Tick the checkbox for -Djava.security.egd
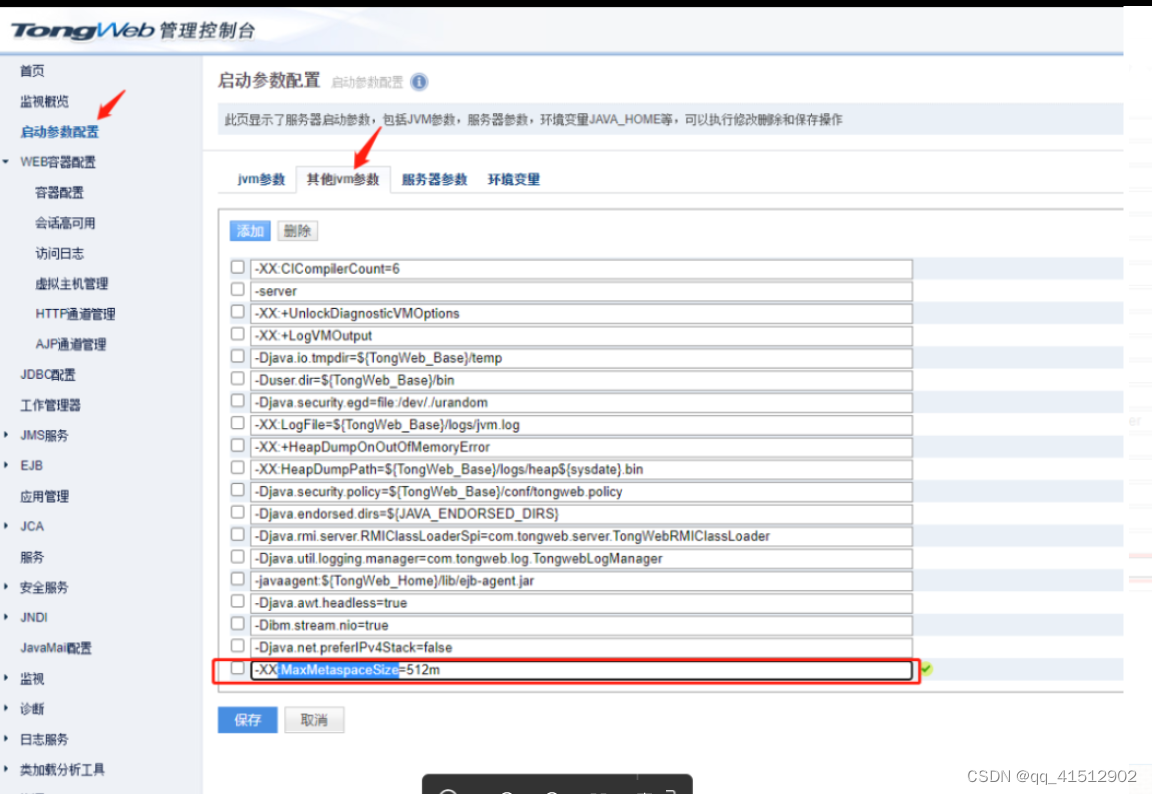This screenshot has width=1152, height=794. click(x=237, y=400)
